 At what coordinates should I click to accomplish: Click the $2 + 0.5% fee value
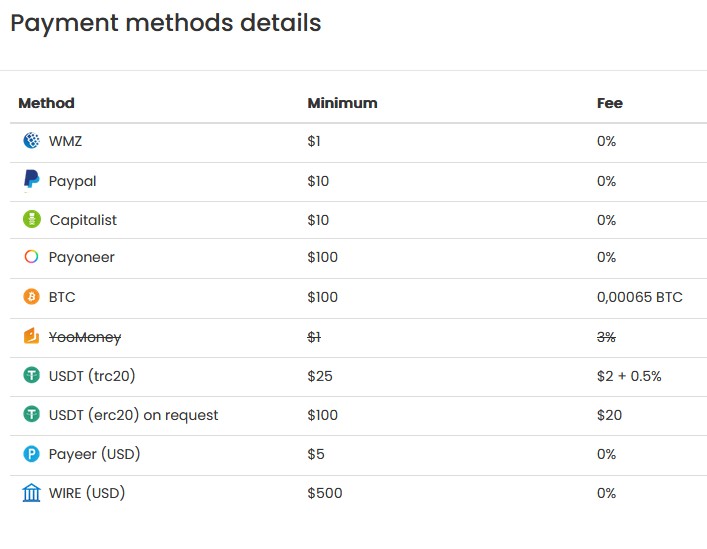(629, 376)
